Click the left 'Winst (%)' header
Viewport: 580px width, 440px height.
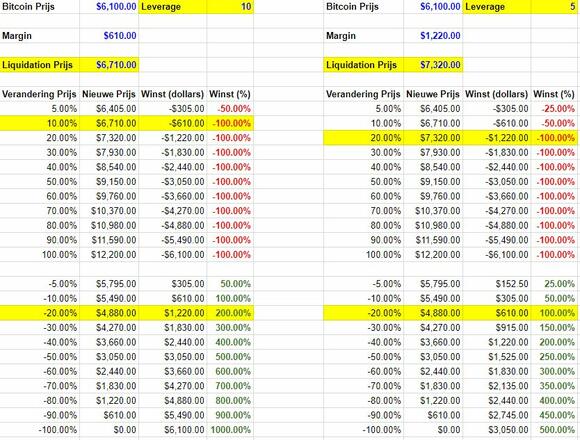230,94
